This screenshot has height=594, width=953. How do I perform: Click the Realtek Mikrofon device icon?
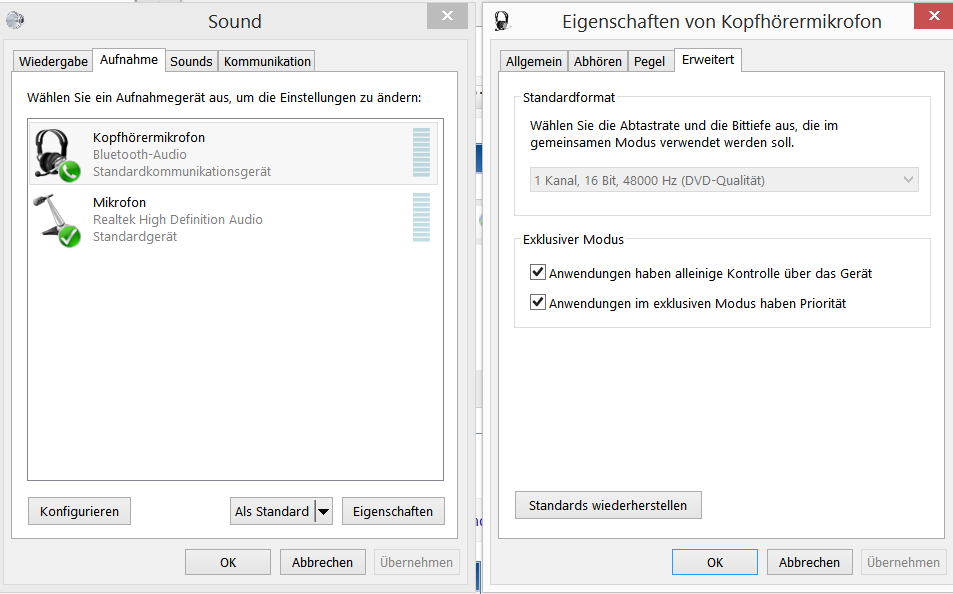57,219
